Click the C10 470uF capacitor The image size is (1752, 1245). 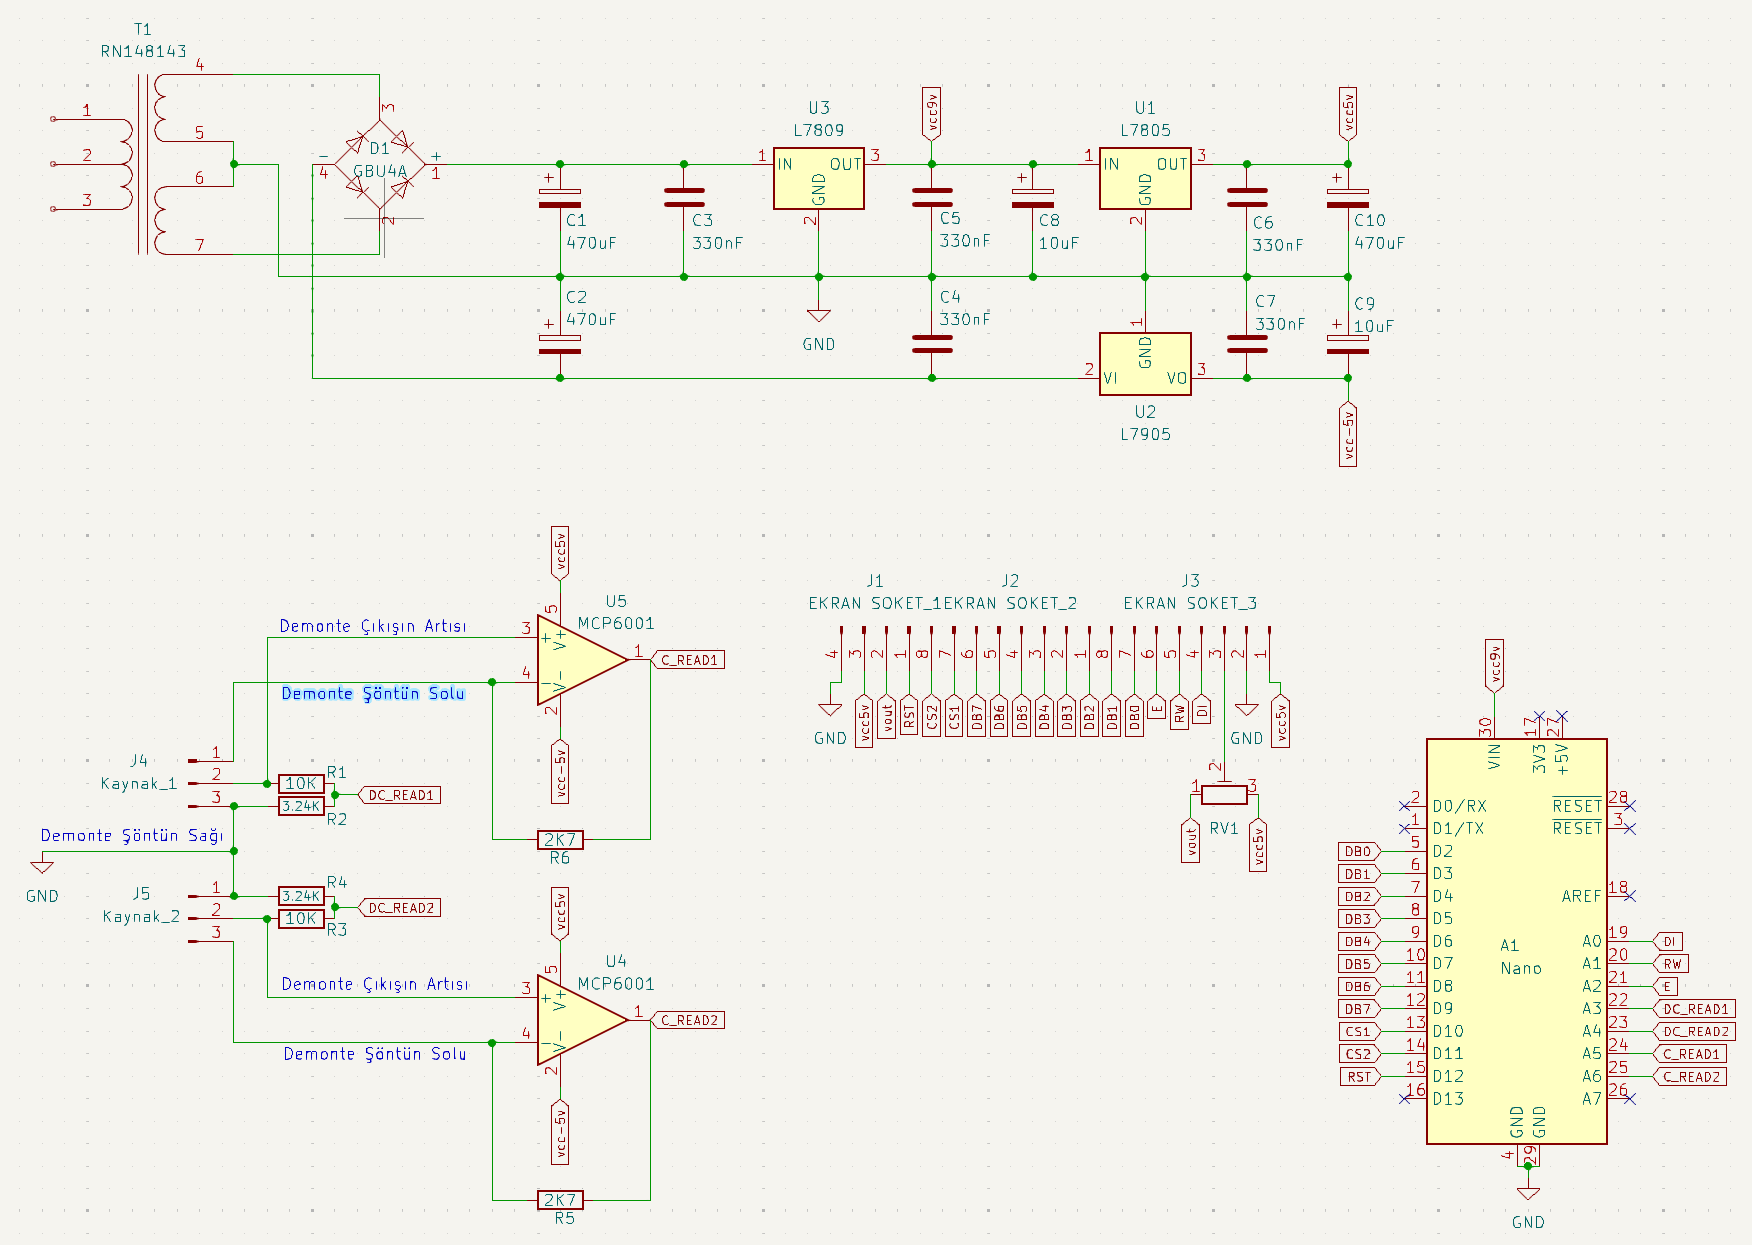coord(1348,197)
